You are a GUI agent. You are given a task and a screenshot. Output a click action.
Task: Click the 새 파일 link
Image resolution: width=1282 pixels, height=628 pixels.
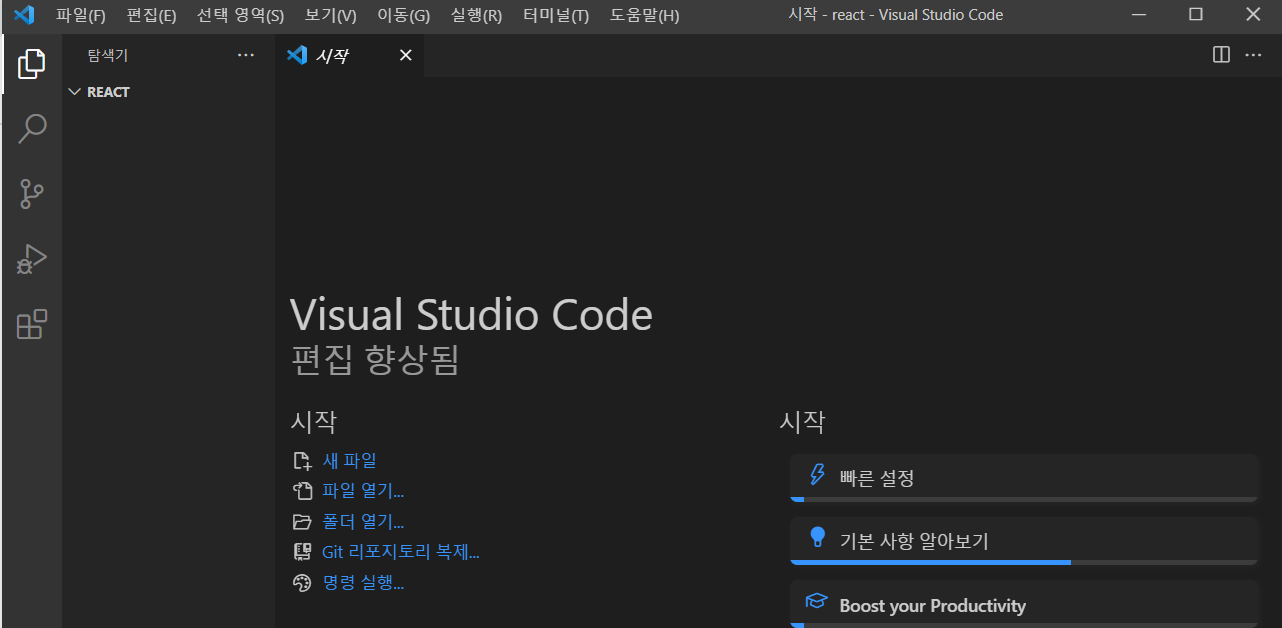(350, 461)
